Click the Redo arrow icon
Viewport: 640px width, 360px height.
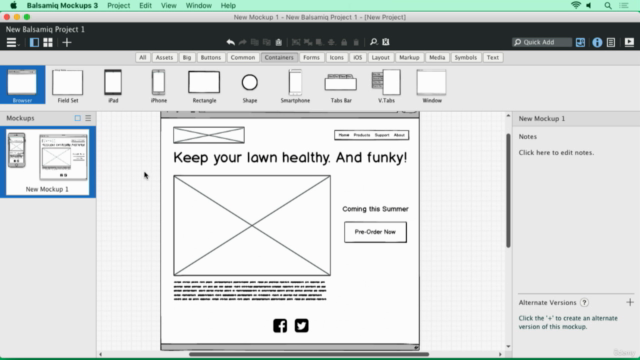pos(242,42)
